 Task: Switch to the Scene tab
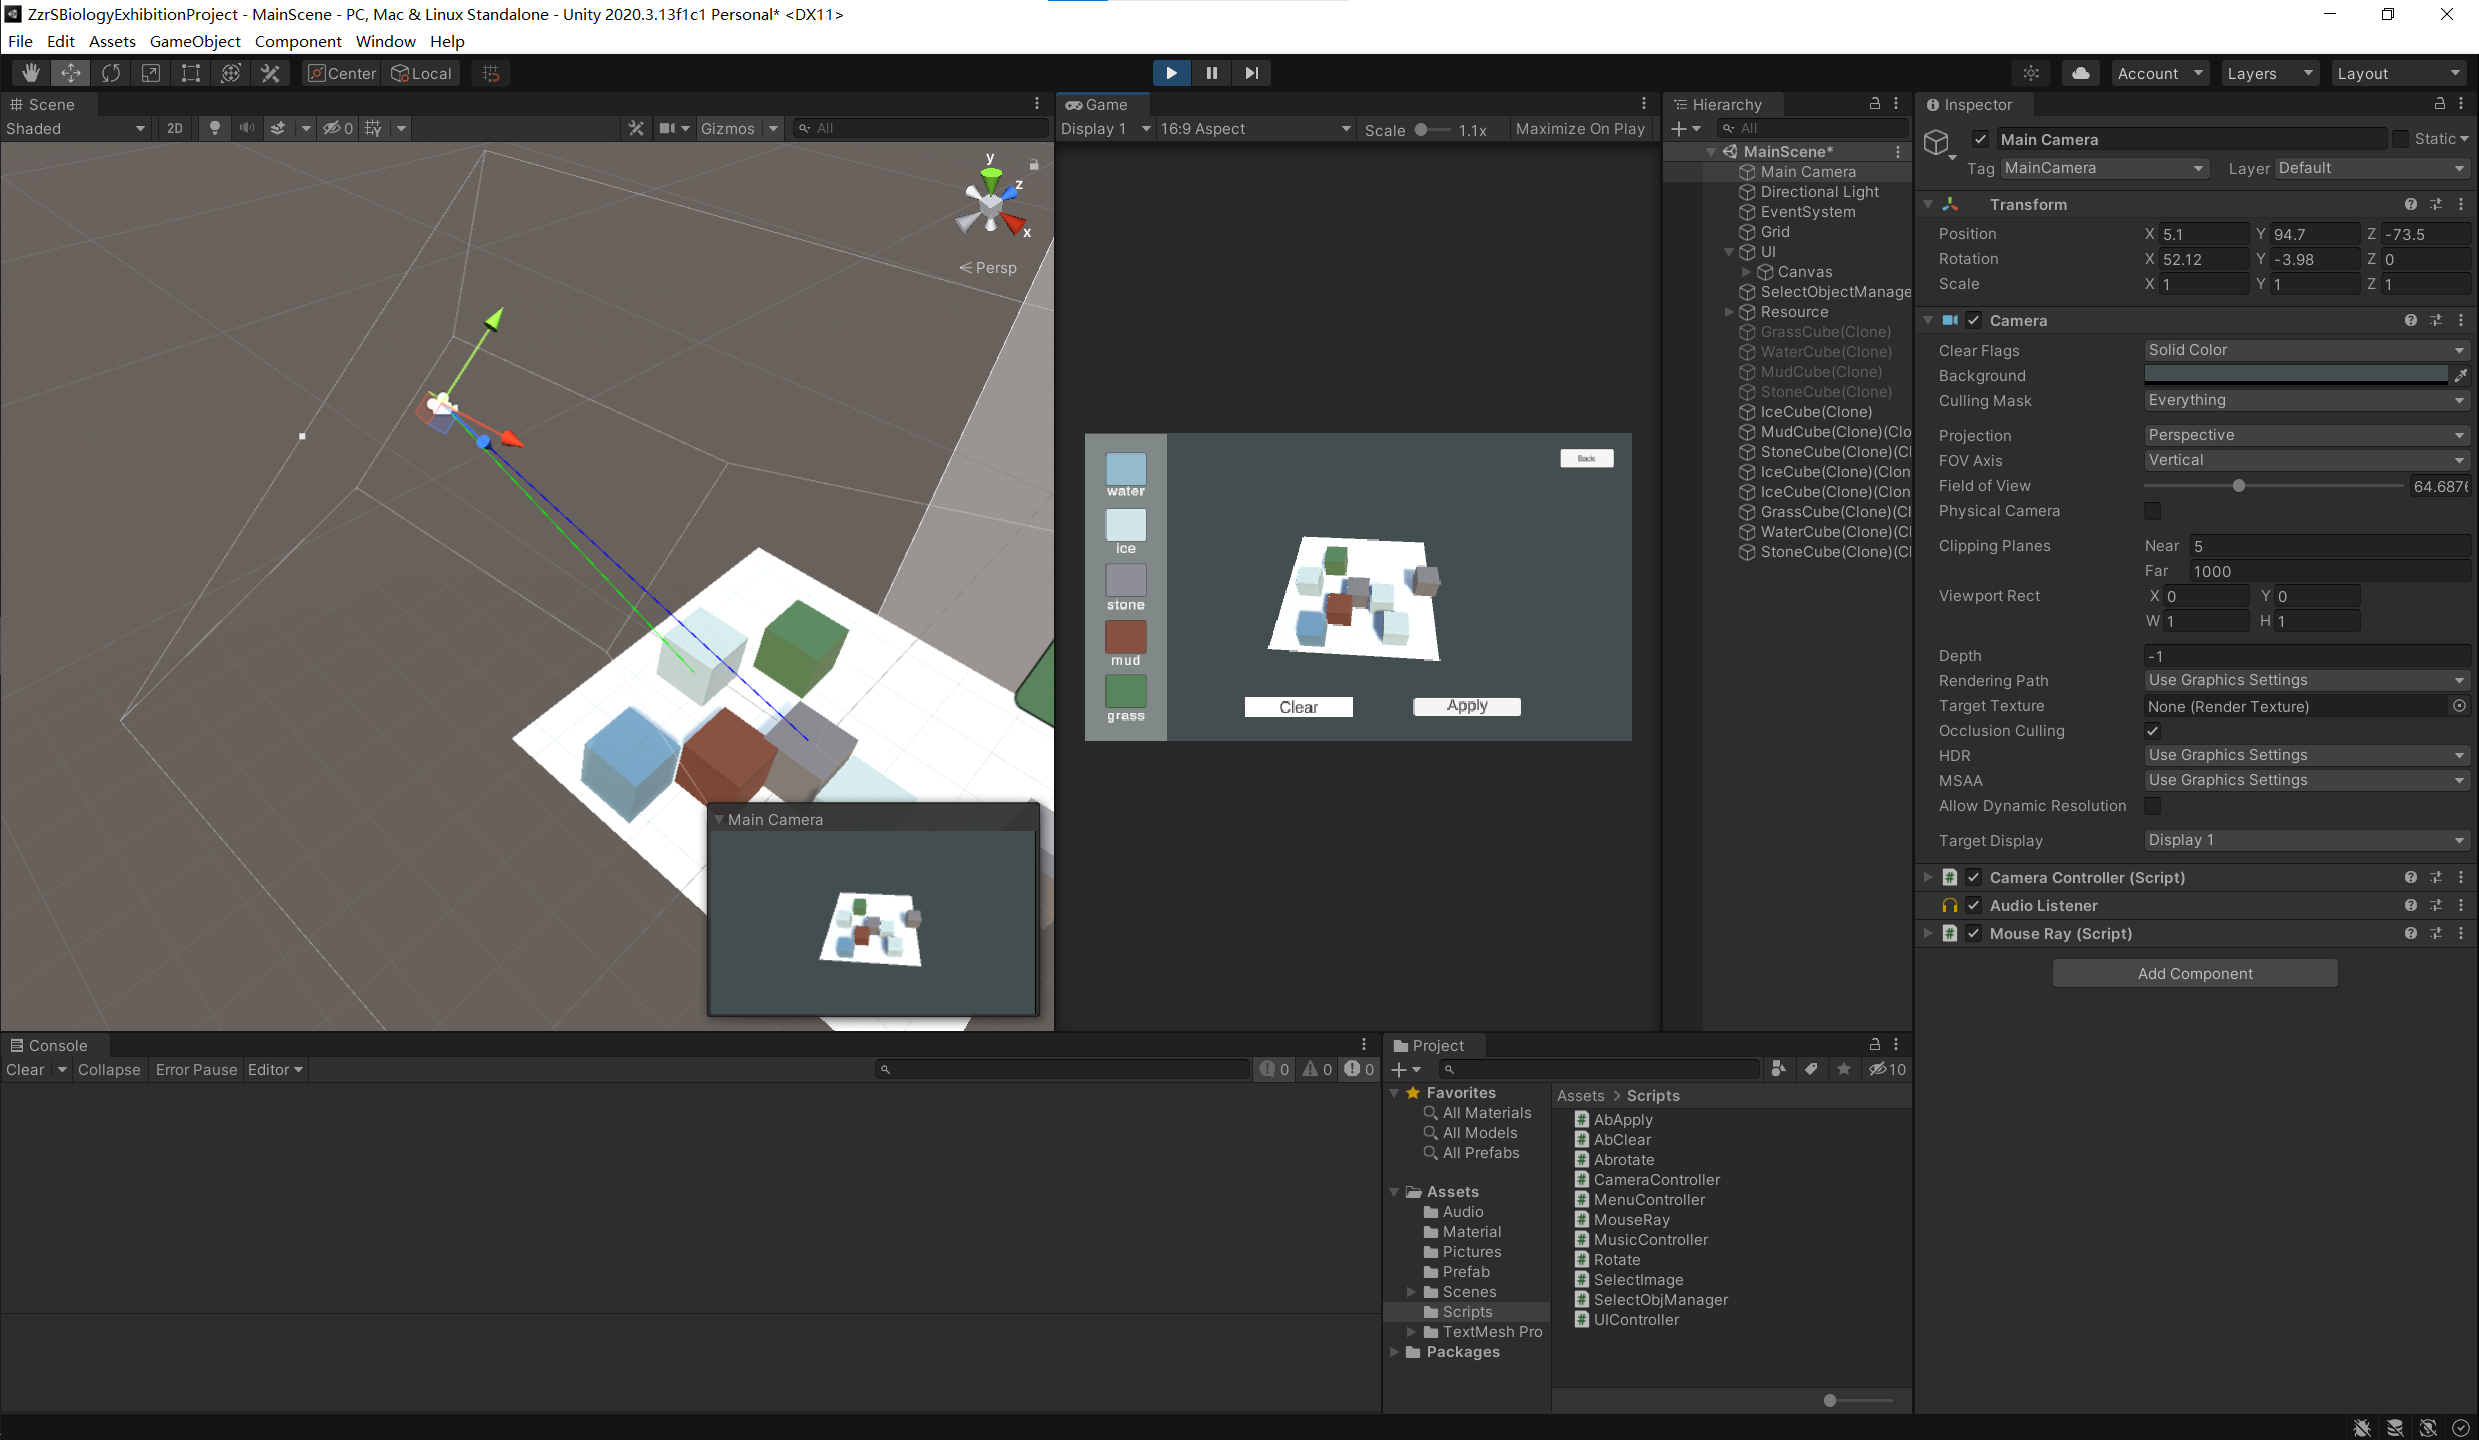(x=43, y=104)
